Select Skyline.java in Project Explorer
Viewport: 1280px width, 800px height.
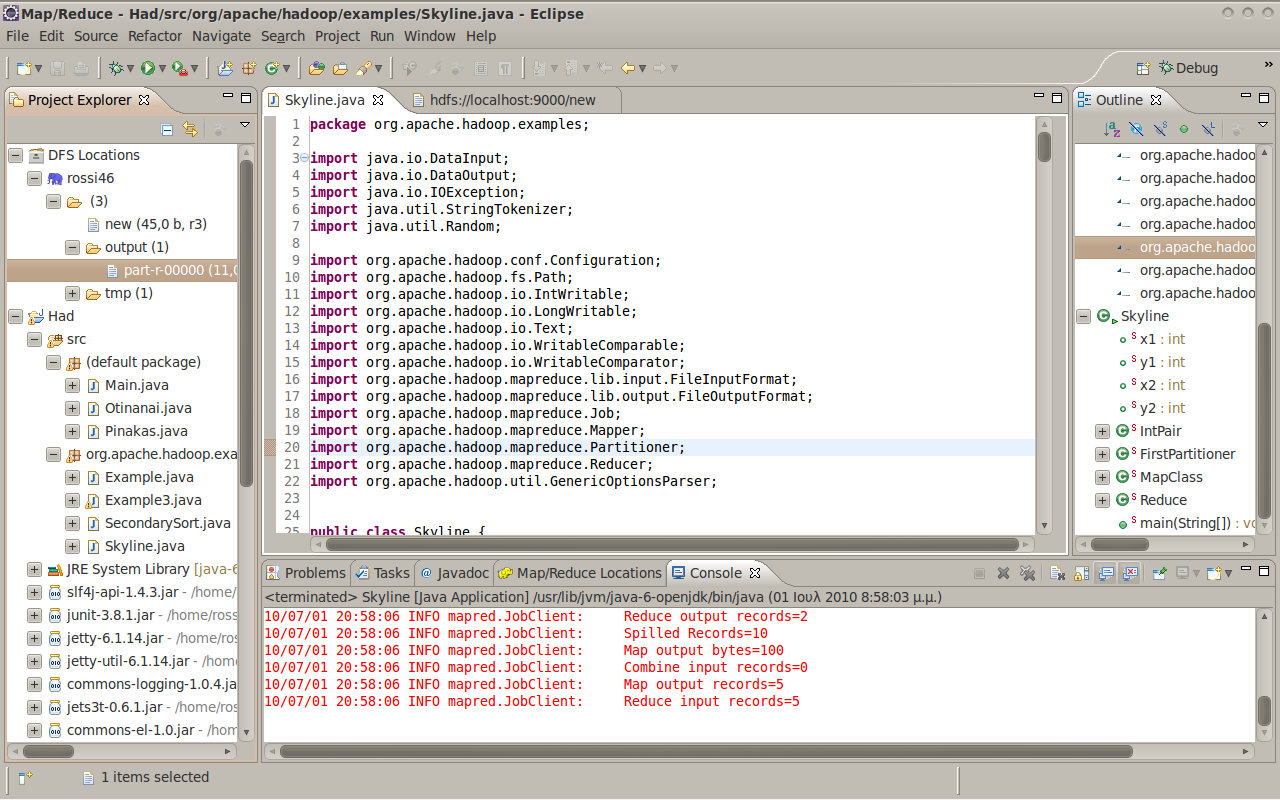(x=144, y=546)
